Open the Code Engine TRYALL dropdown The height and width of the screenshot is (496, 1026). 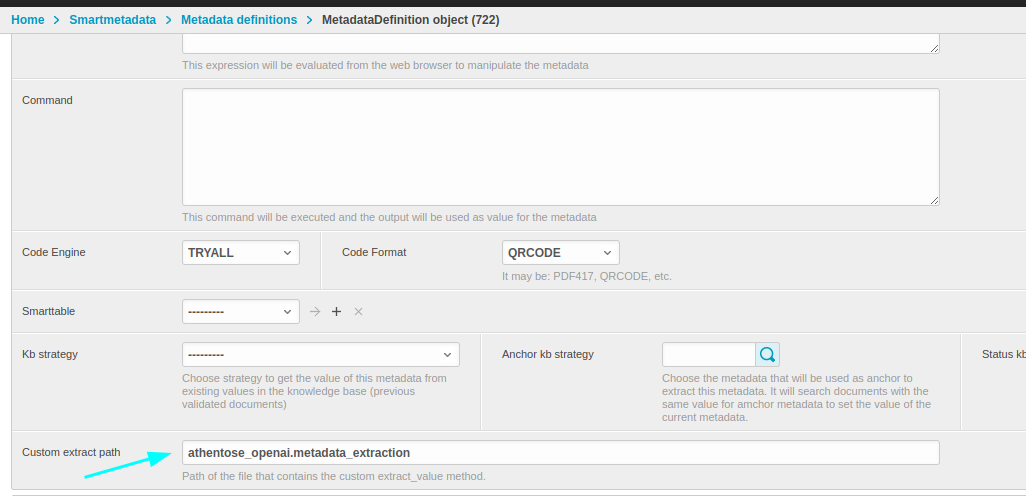[x=240, y=253]
